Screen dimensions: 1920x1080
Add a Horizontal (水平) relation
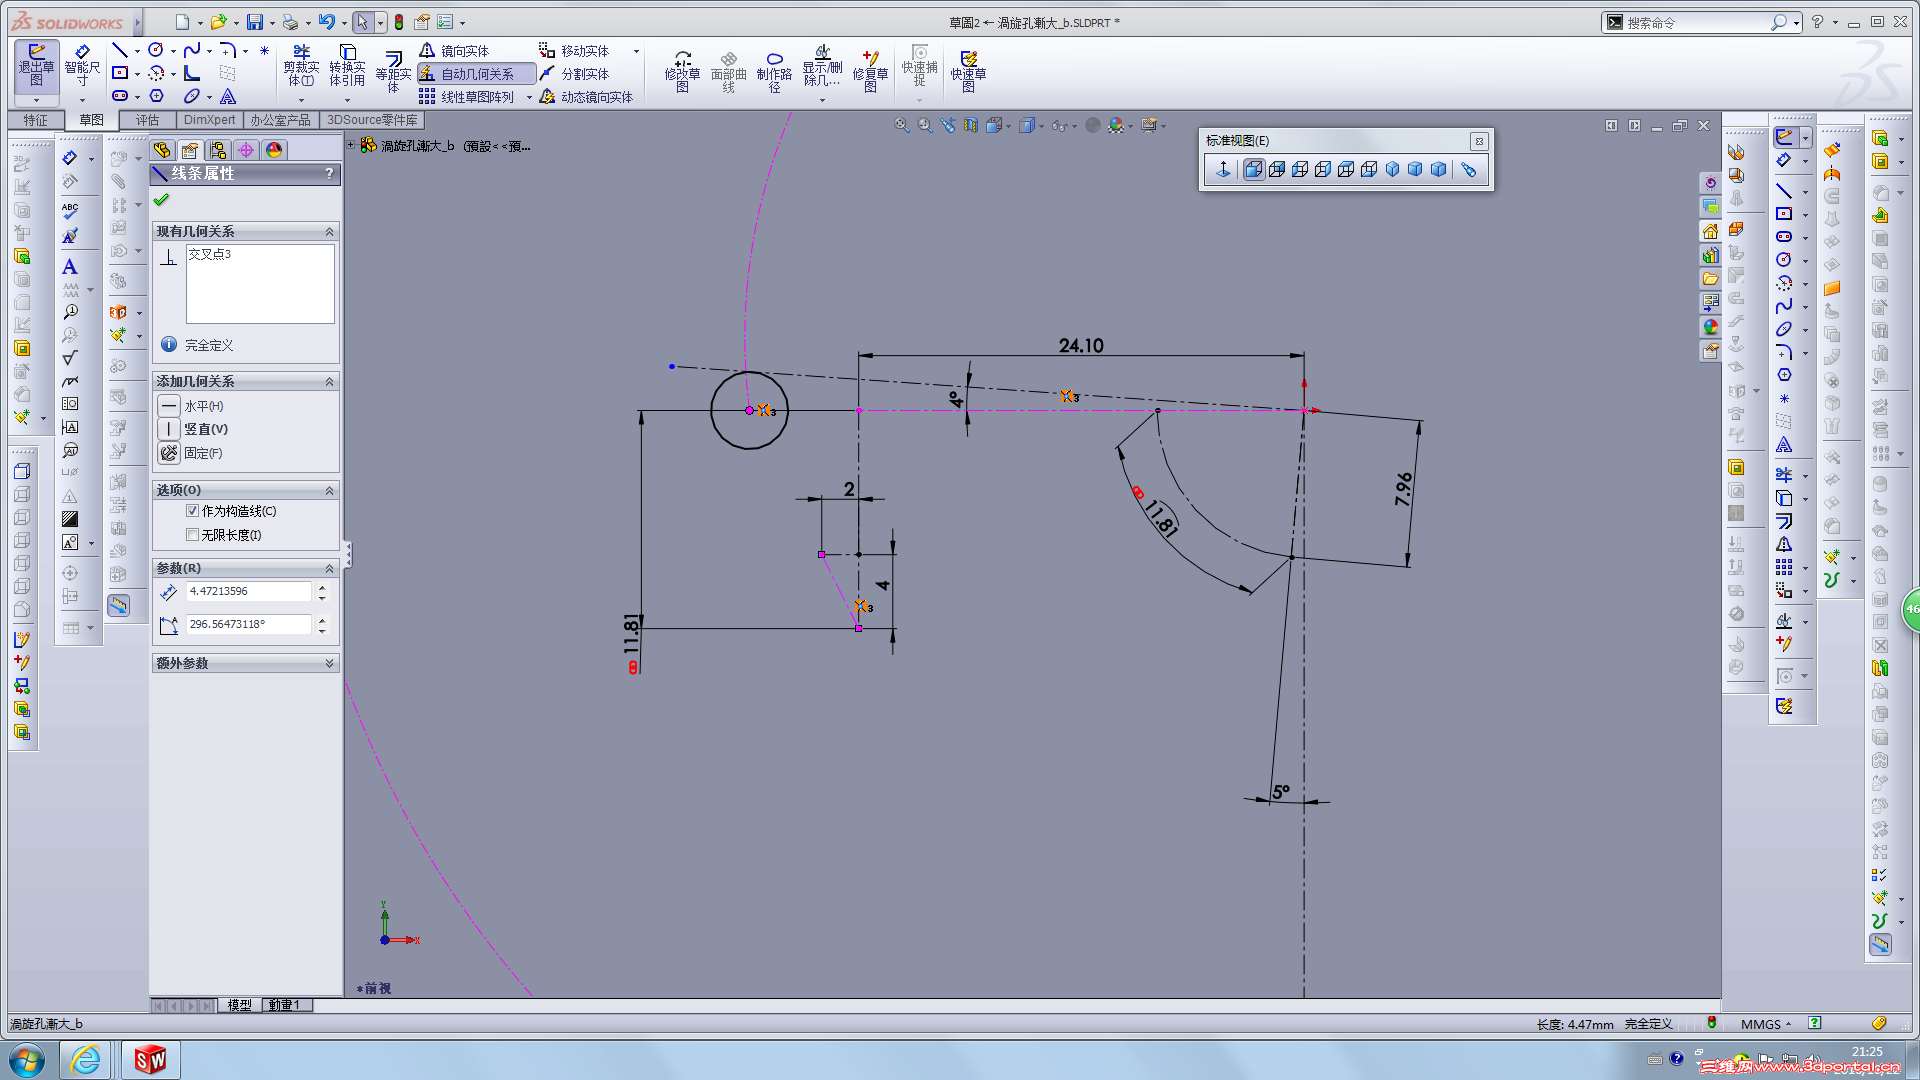[170, 406]
